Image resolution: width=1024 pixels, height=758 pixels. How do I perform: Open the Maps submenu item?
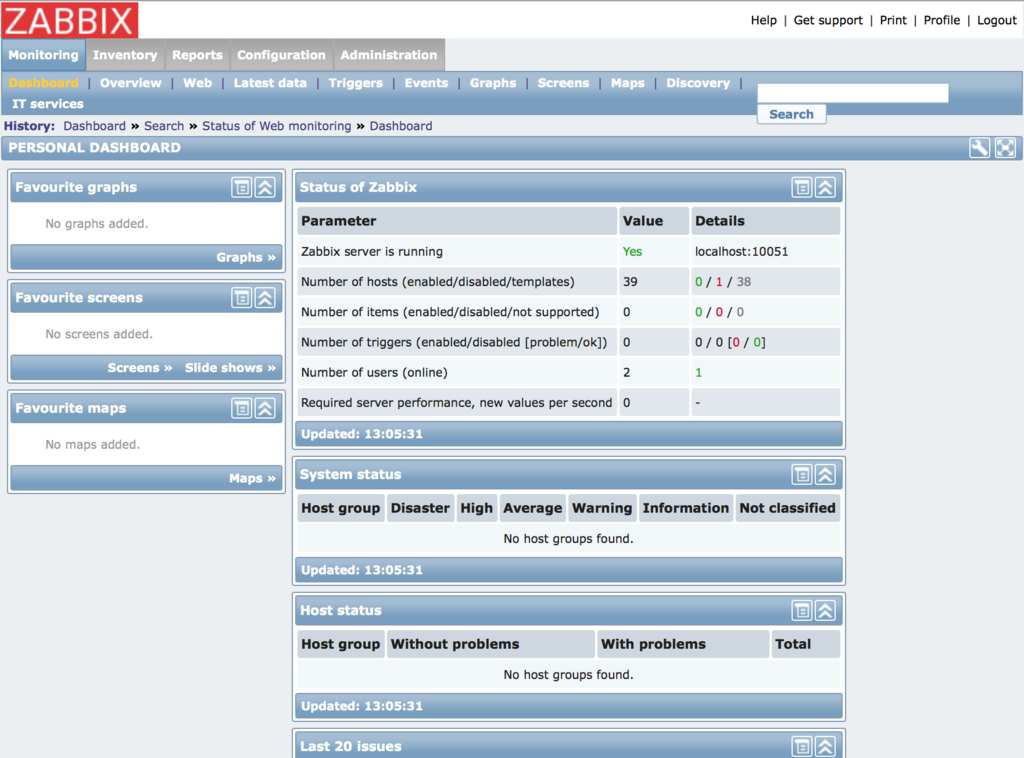(628, 83)
